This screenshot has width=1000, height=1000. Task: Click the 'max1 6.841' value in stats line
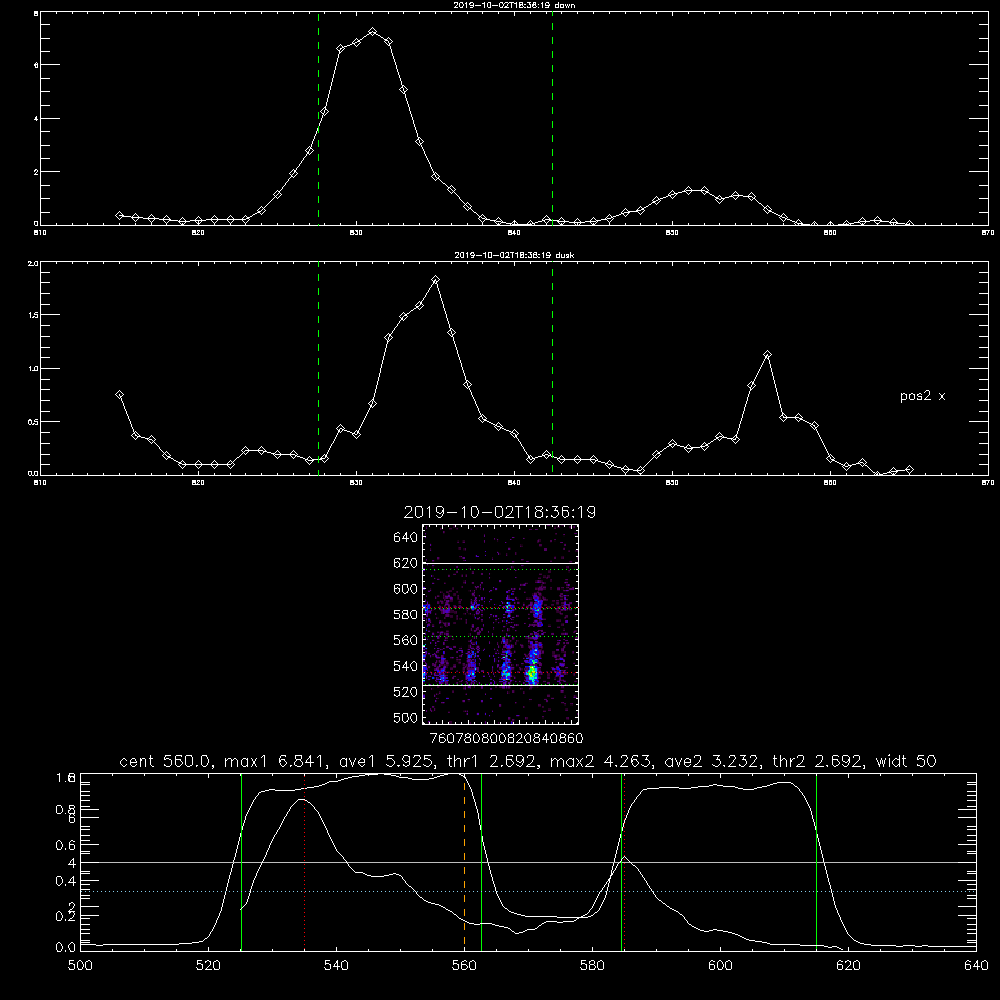pyautogui.click(x=277, y=761)
